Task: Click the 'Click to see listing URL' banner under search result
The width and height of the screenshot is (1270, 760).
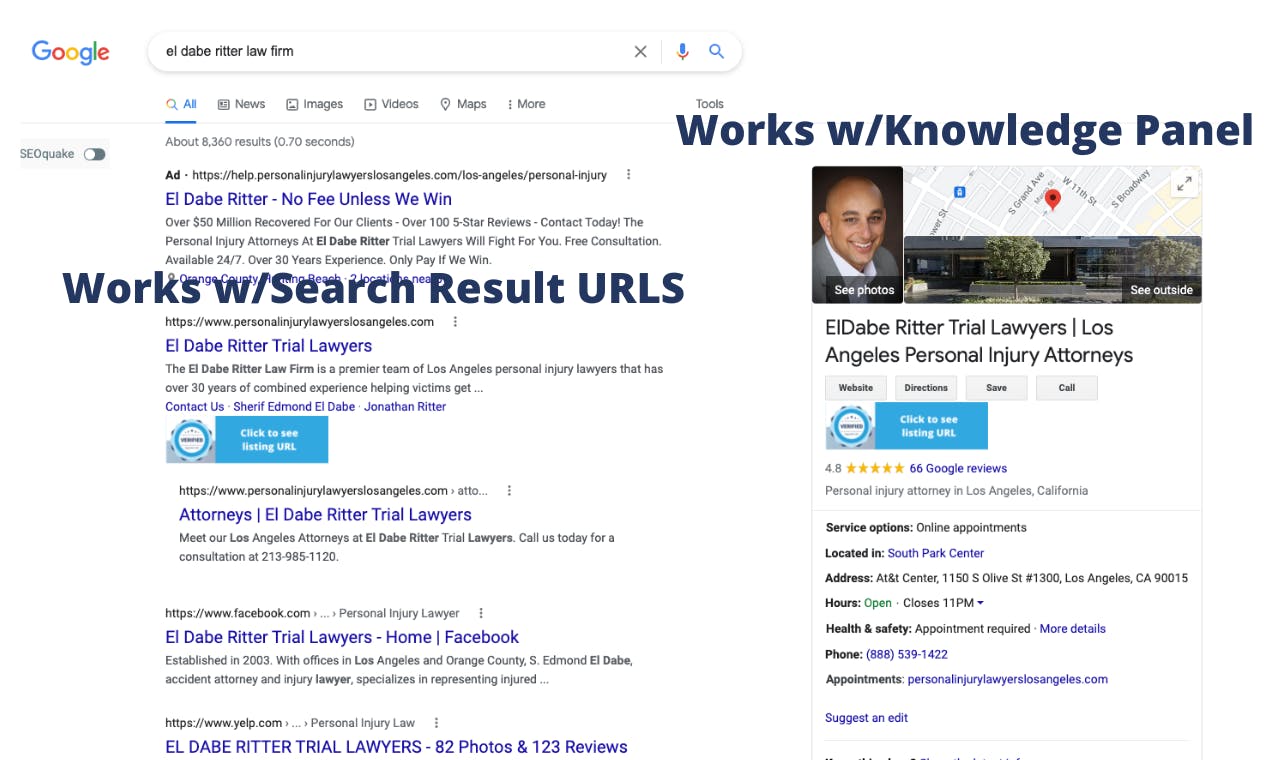Action: click(247, 440)
